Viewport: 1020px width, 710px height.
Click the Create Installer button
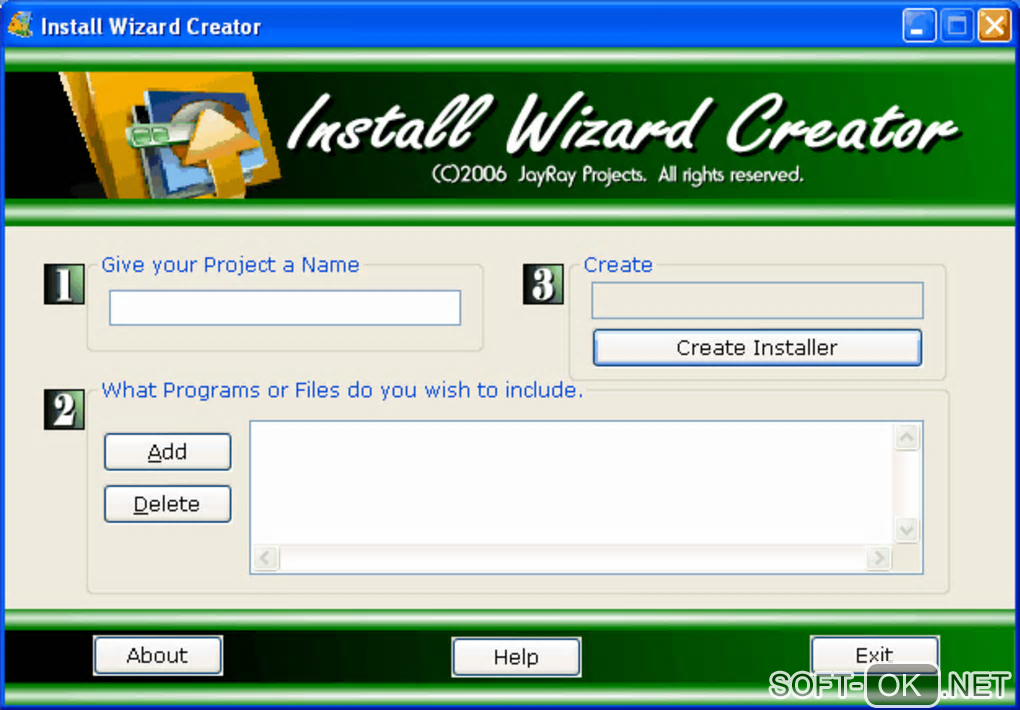pos(757,348)
